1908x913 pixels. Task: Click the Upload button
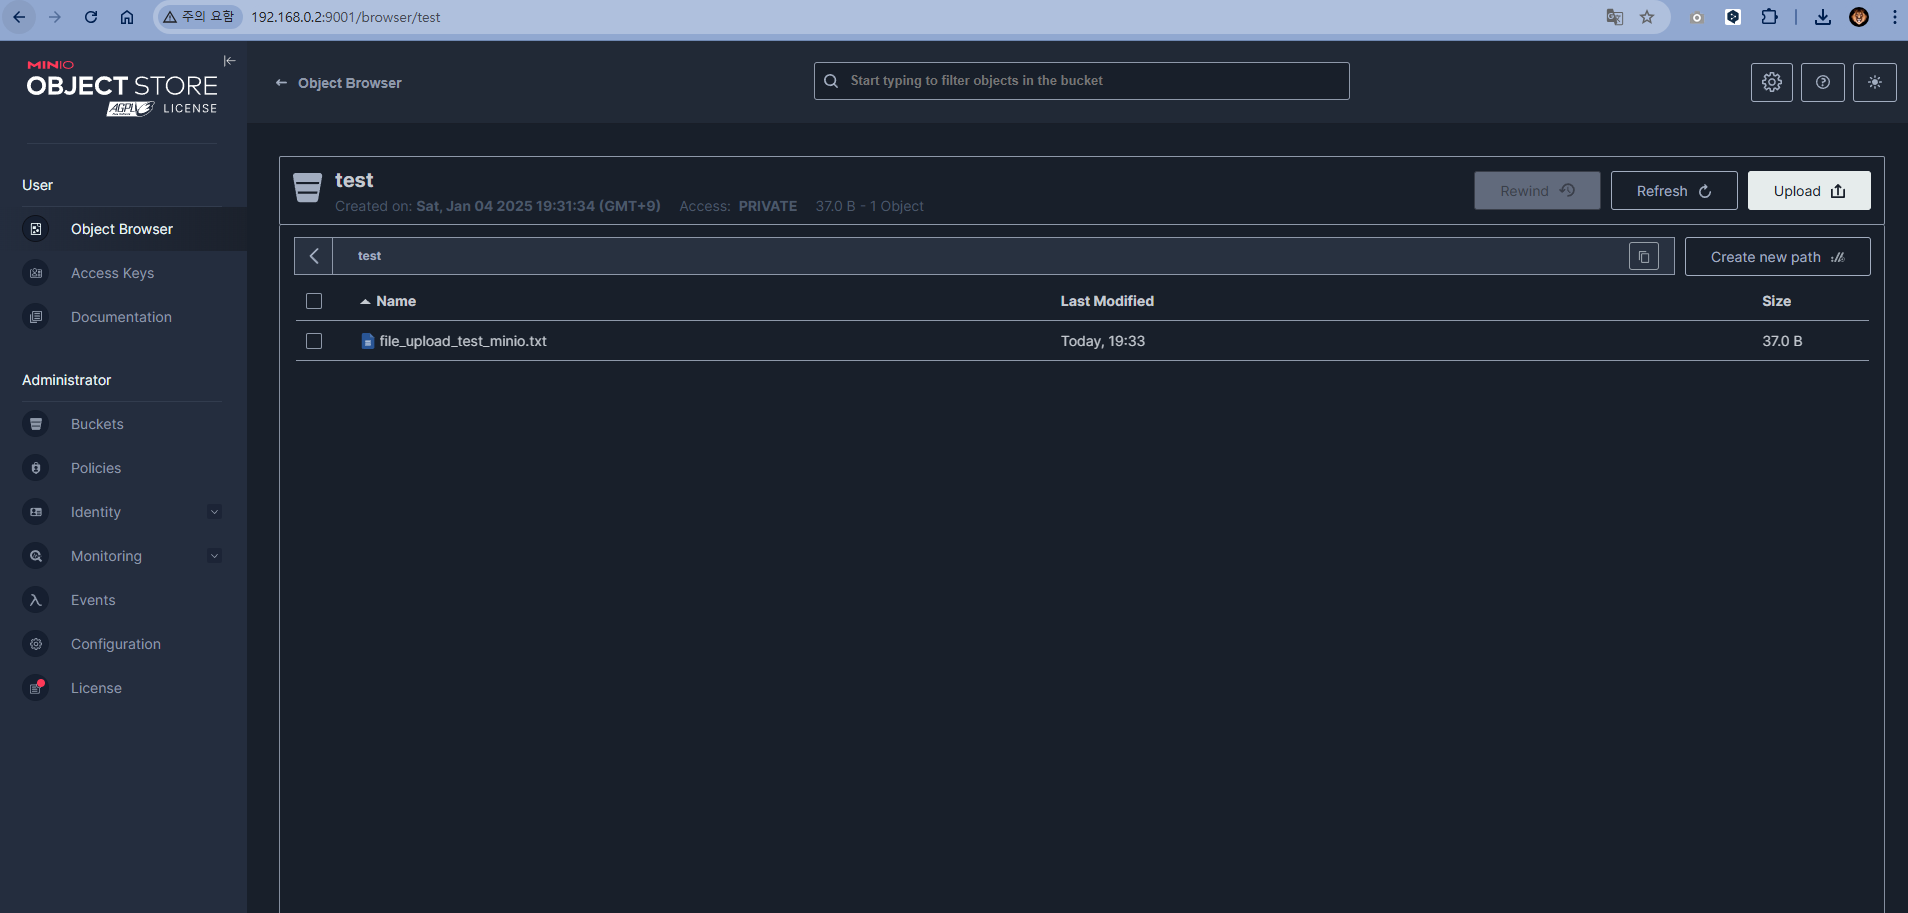pos(1808,190)
